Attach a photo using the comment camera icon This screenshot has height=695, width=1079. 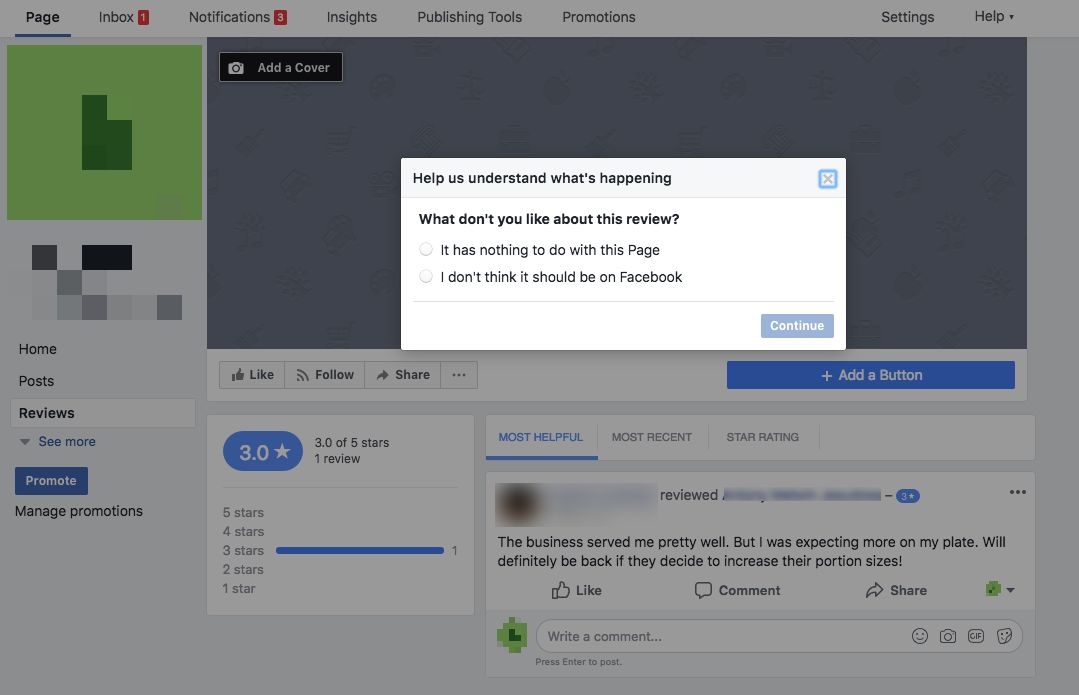947,636
